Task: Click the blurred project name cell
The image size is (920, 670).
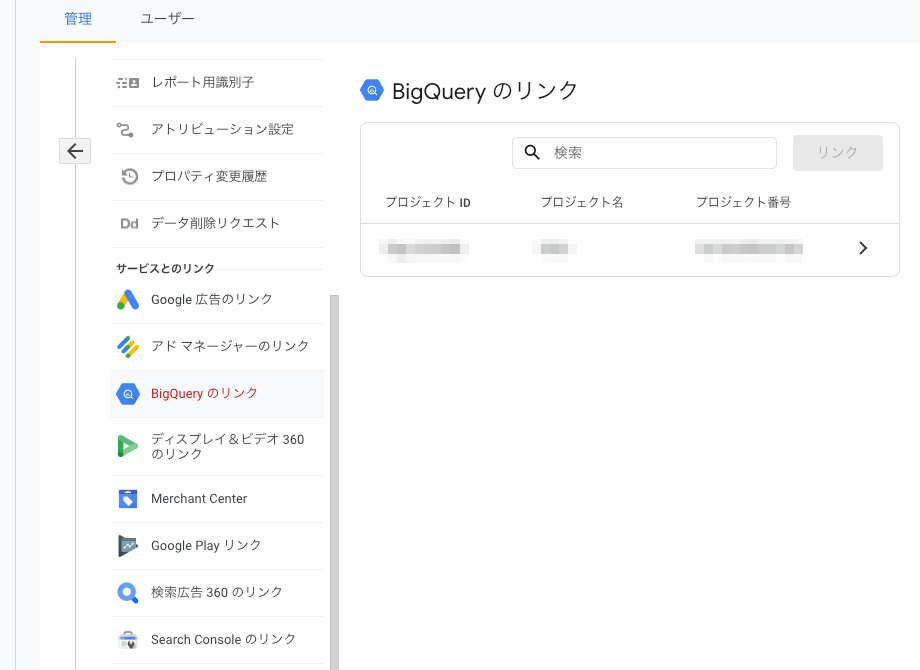Action: [x=554, y=248]
